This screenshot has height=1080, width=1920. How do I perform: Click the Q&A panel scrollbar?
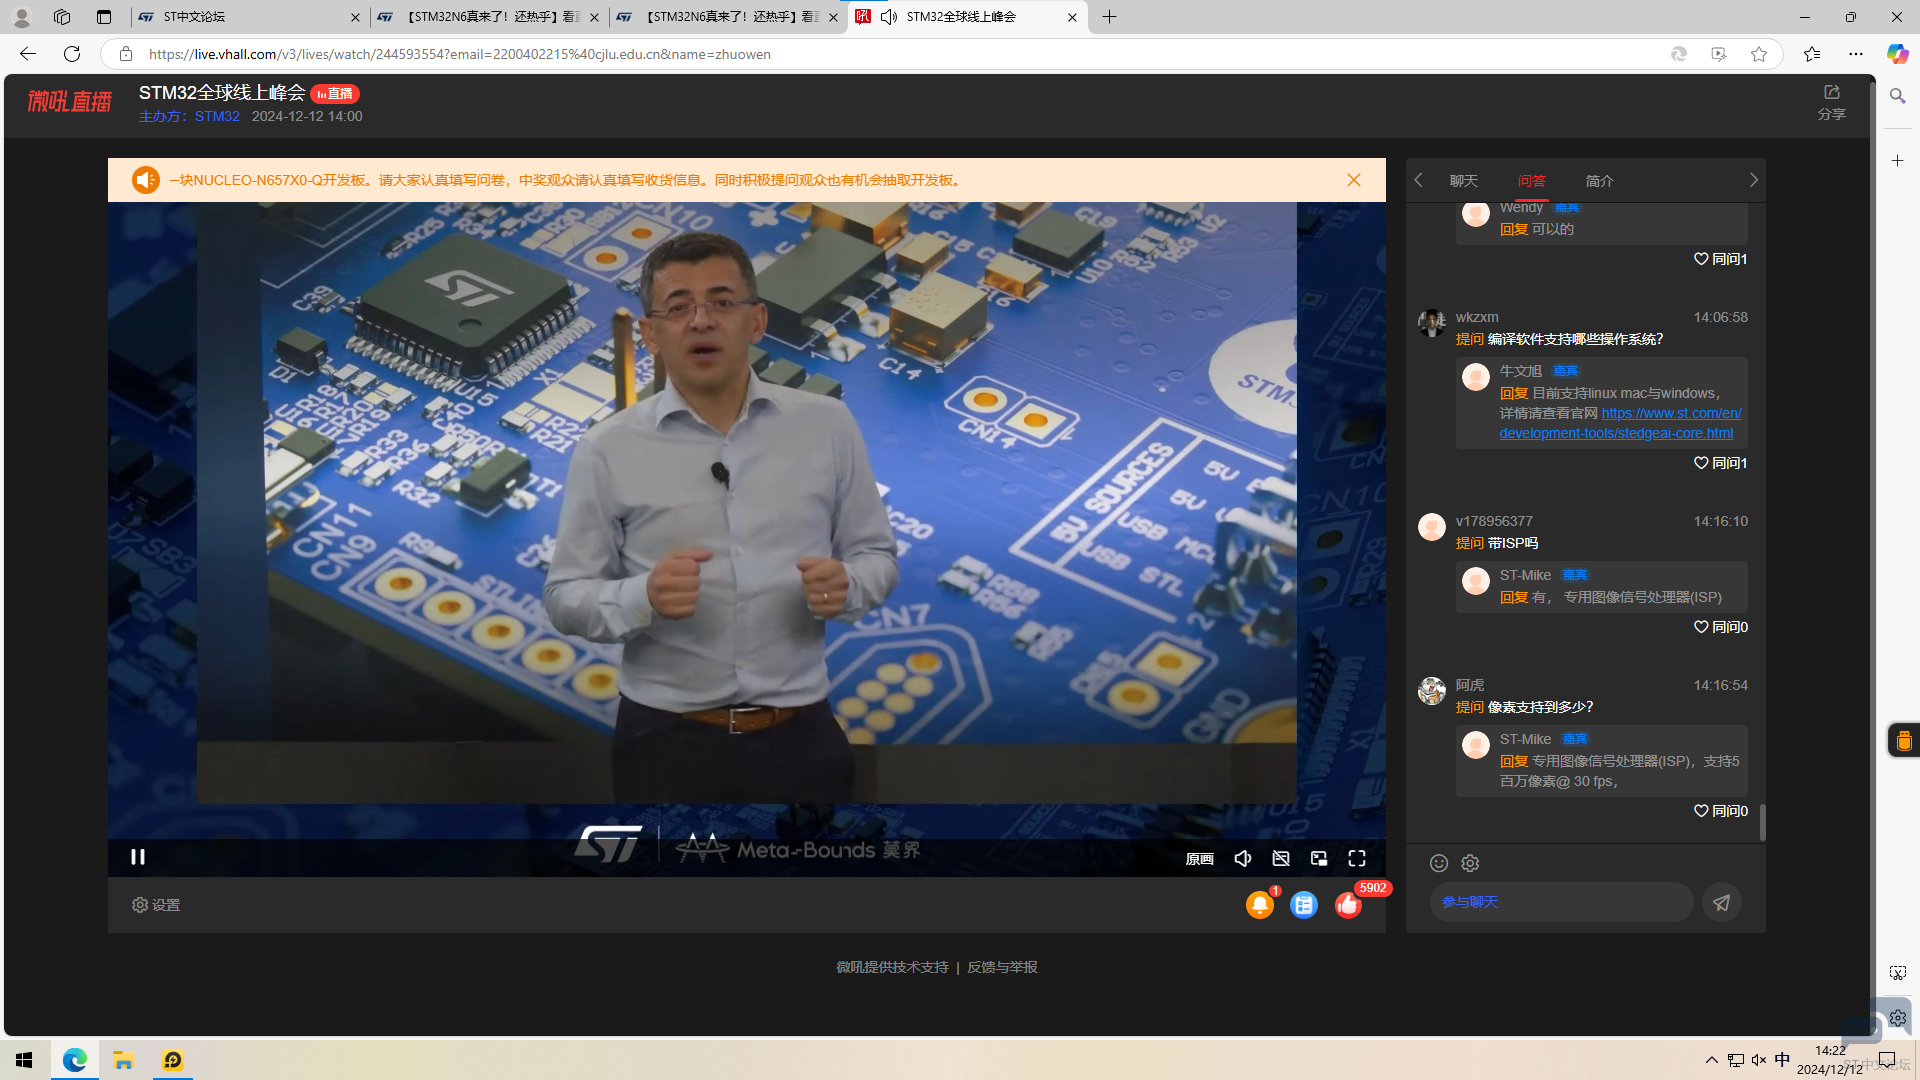tap(1762, 822)
